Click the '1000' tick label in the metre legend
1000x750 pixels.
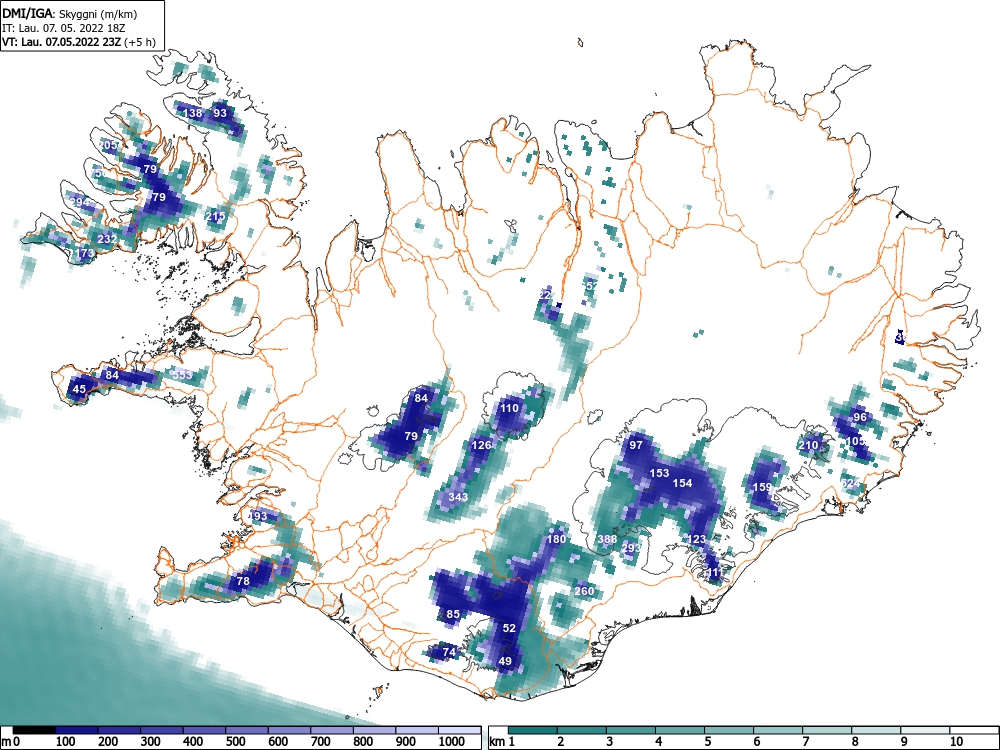tap(452, 742)
